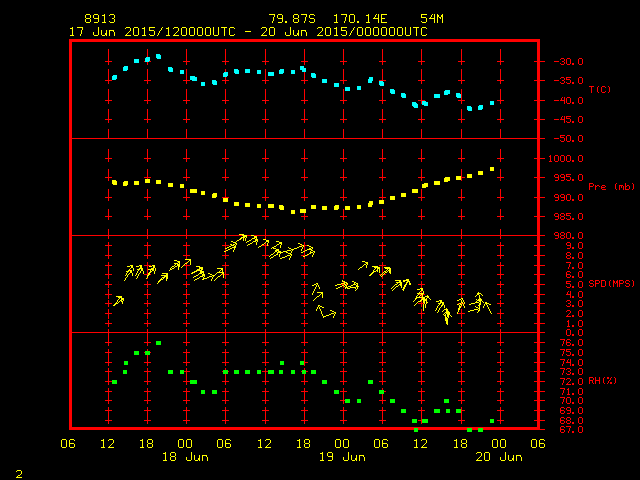Screen dimensions: 640x480
Task: Click the -30.0 temperature axis label
Action: click(x=568, y=62)
